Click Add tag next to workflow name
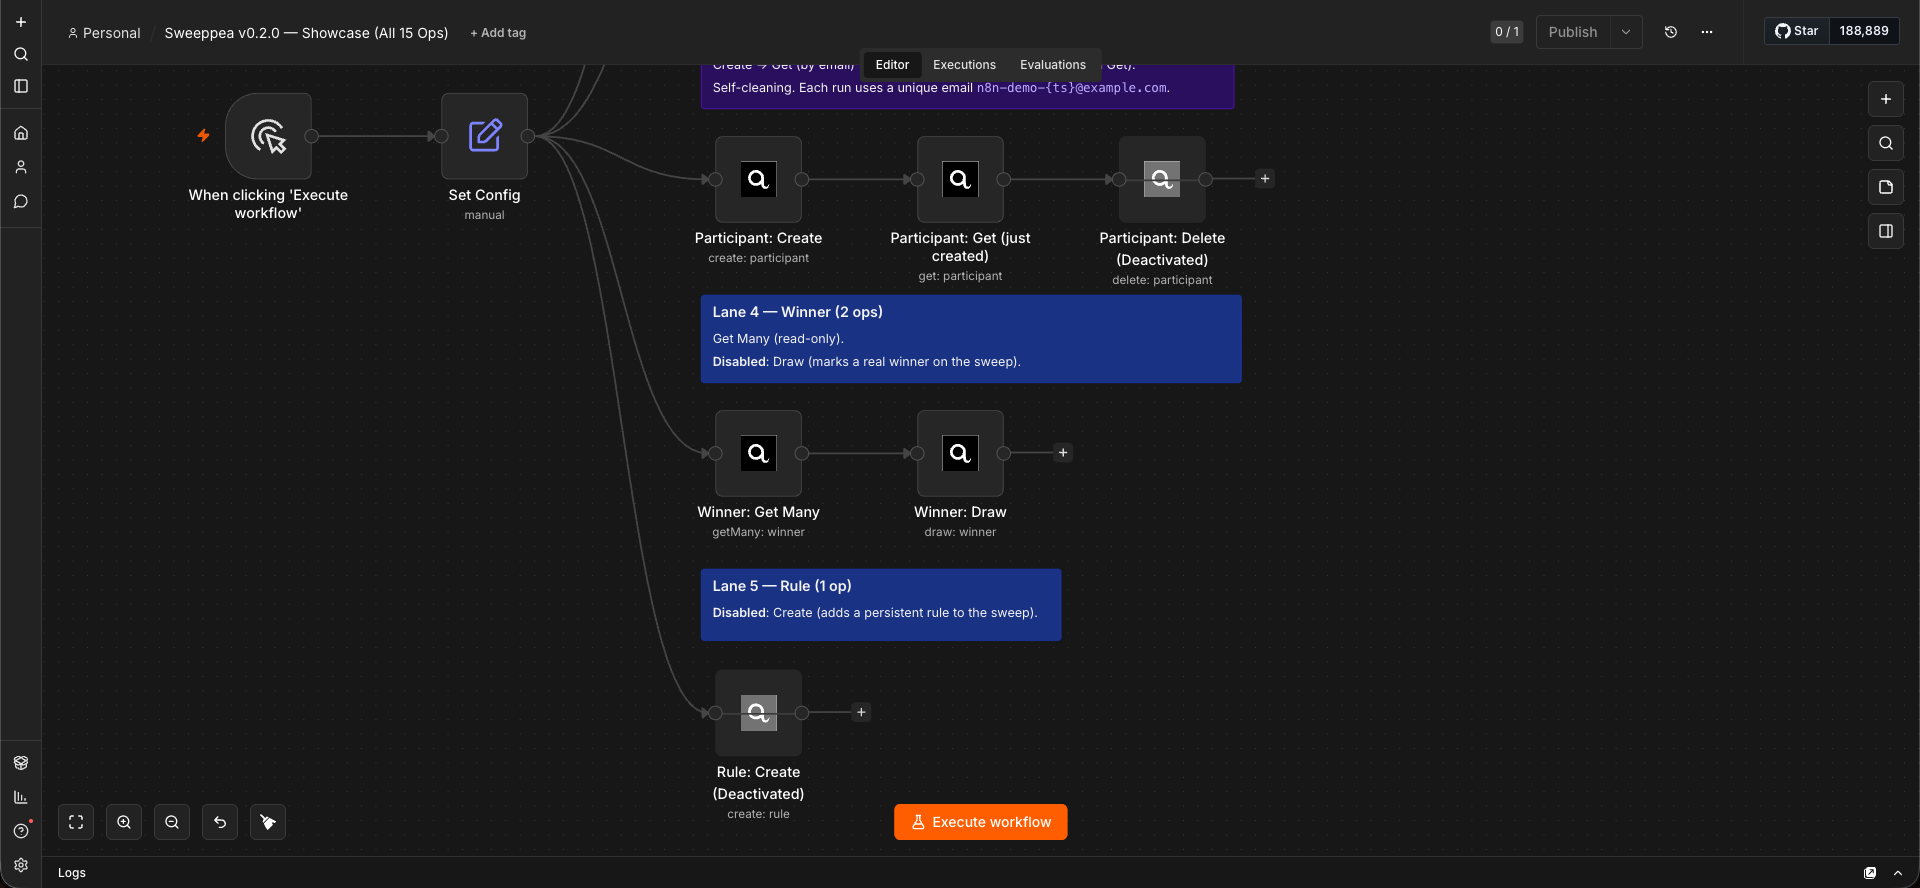This screenshot has height=888, width=1920. [x=498, y=33]
